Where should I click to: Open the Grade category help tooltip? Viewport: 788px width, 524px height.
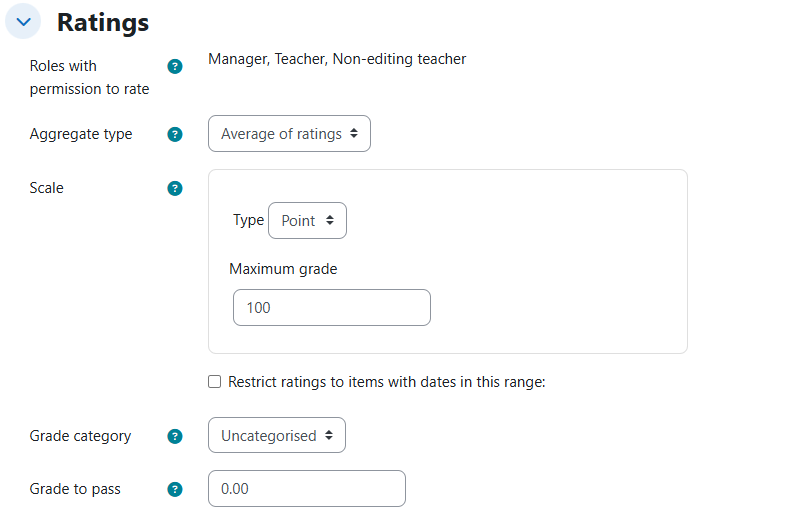point(175,436)
